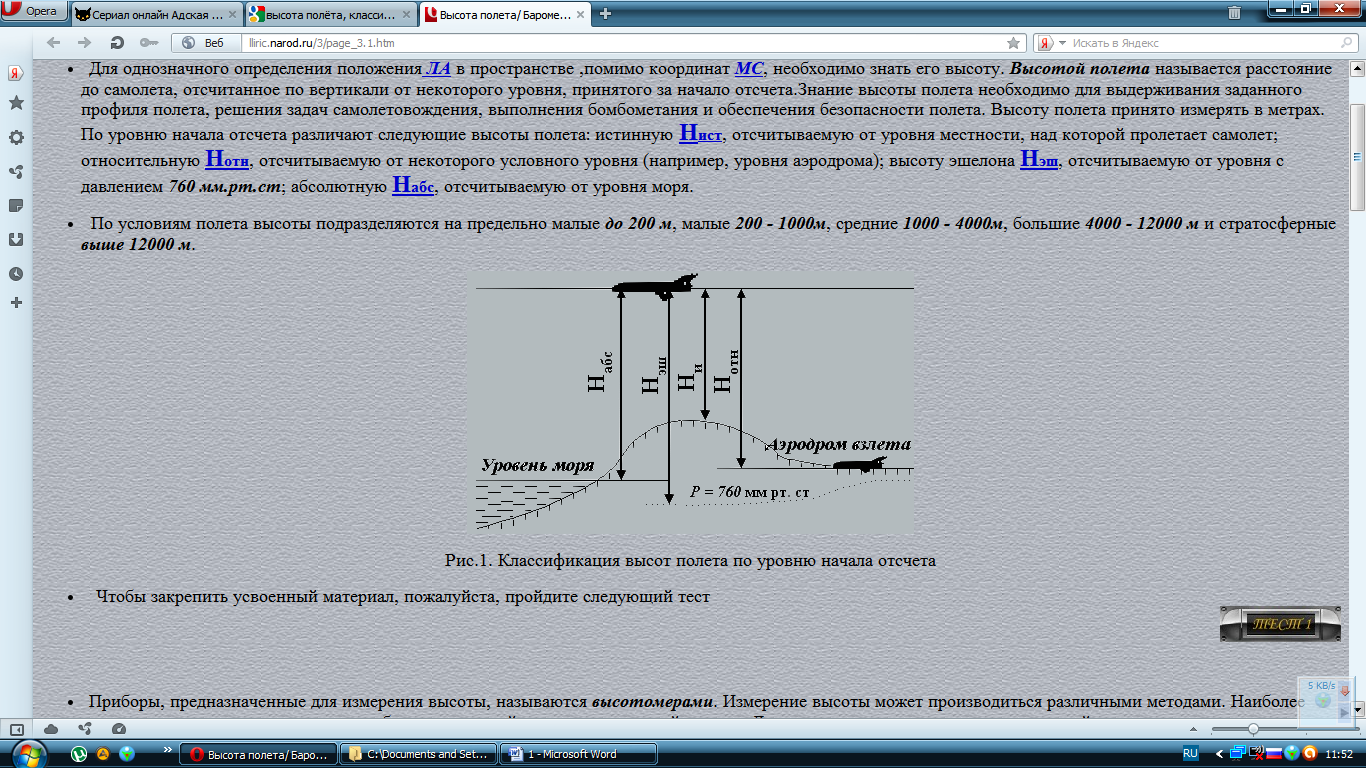Click the scrollbar down arrow

(x=1357, y=709)
